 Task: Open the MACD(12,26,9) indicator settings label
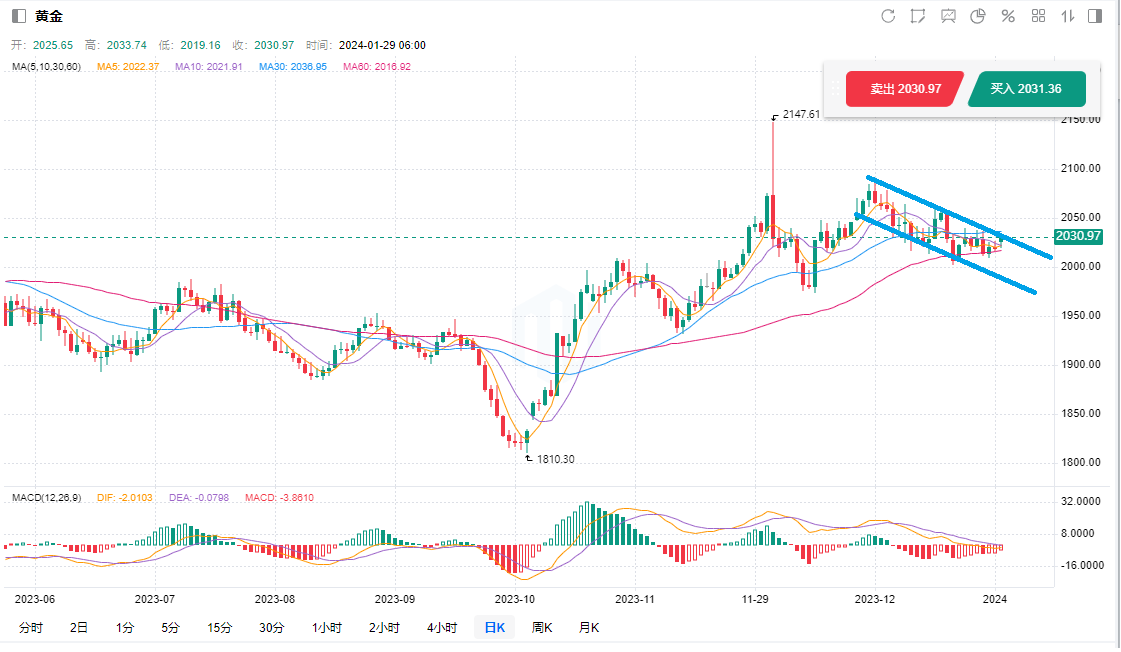pos(49,497)
